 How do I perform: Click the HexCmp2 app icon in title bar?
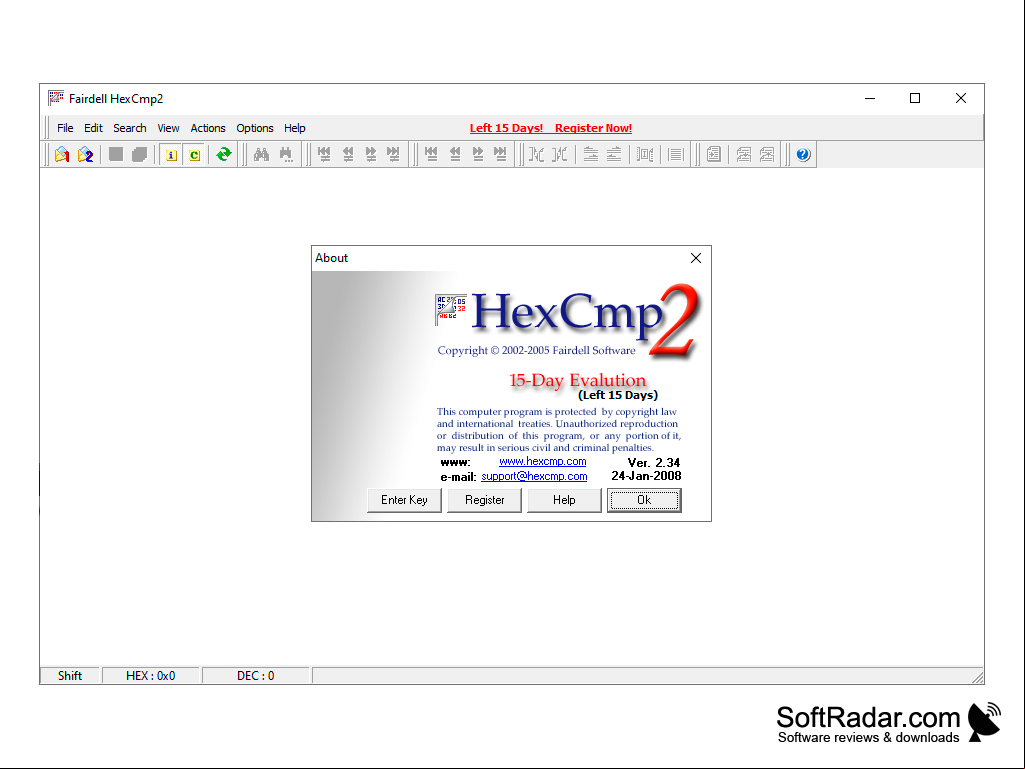pyautogui.click(x=56, y=98)
